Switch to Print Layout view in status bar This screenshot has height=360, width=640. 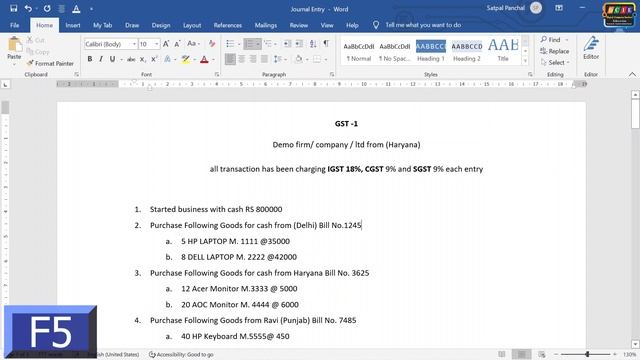click(522, 354)
